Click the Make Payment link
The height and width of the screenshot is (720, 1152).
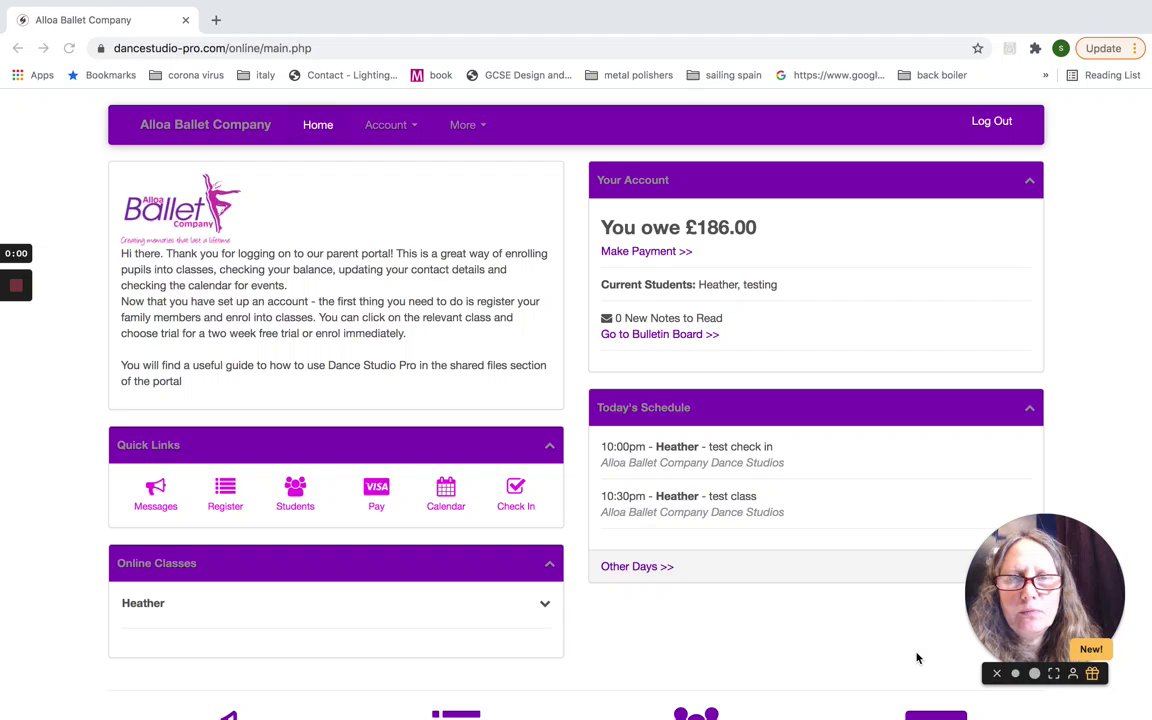647,251
